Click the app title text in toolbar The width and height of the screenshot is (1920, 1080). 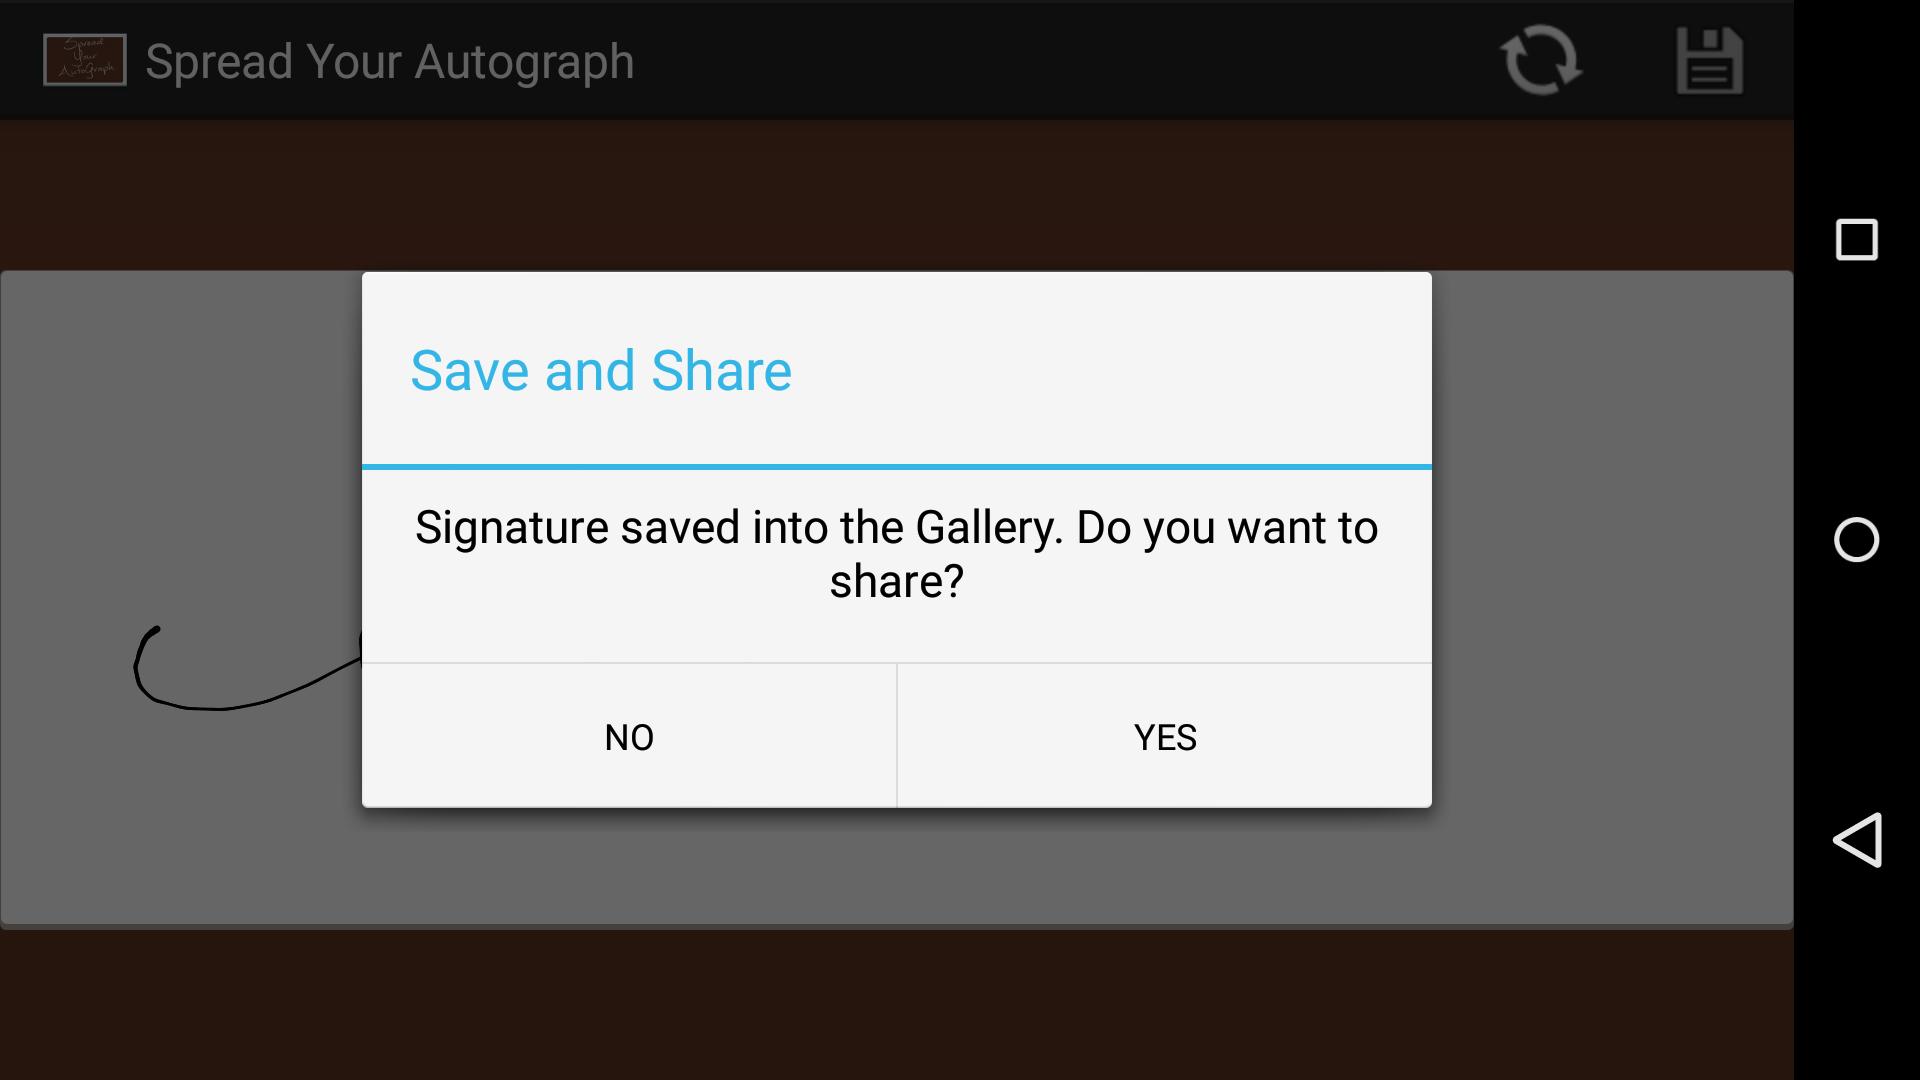[390, 60]
